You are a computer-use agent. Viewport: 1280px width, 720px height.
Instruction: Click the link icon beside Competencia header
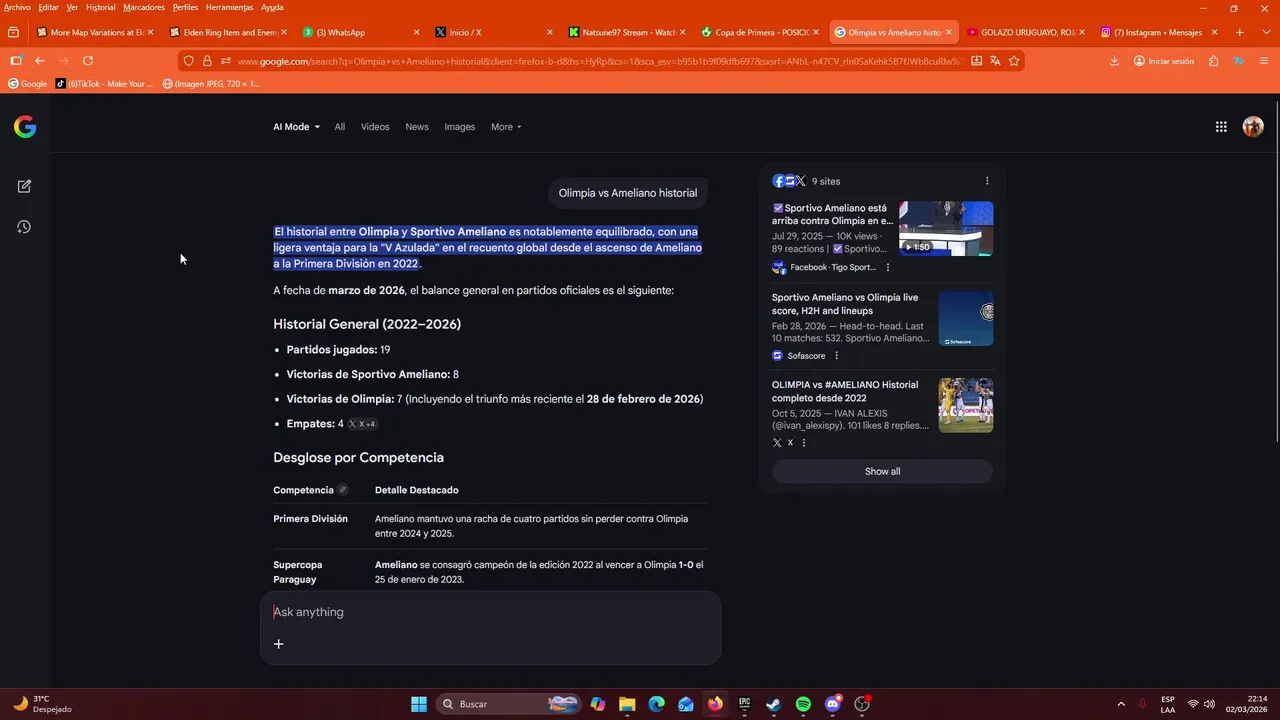point(343,490)
